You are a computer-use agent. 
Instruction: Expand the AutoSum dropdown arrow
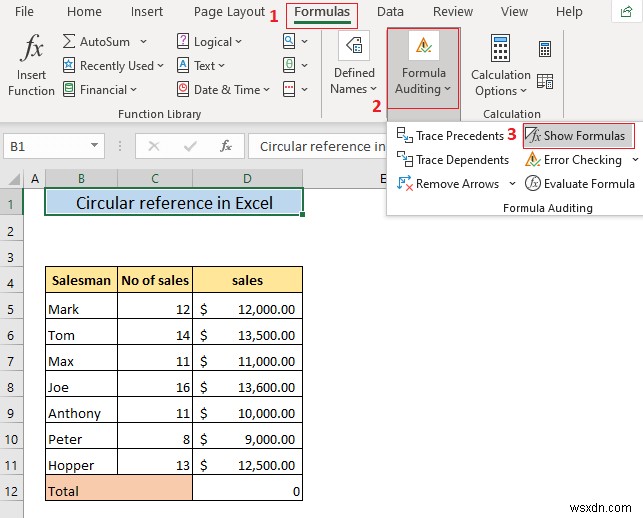pos(143,41)
